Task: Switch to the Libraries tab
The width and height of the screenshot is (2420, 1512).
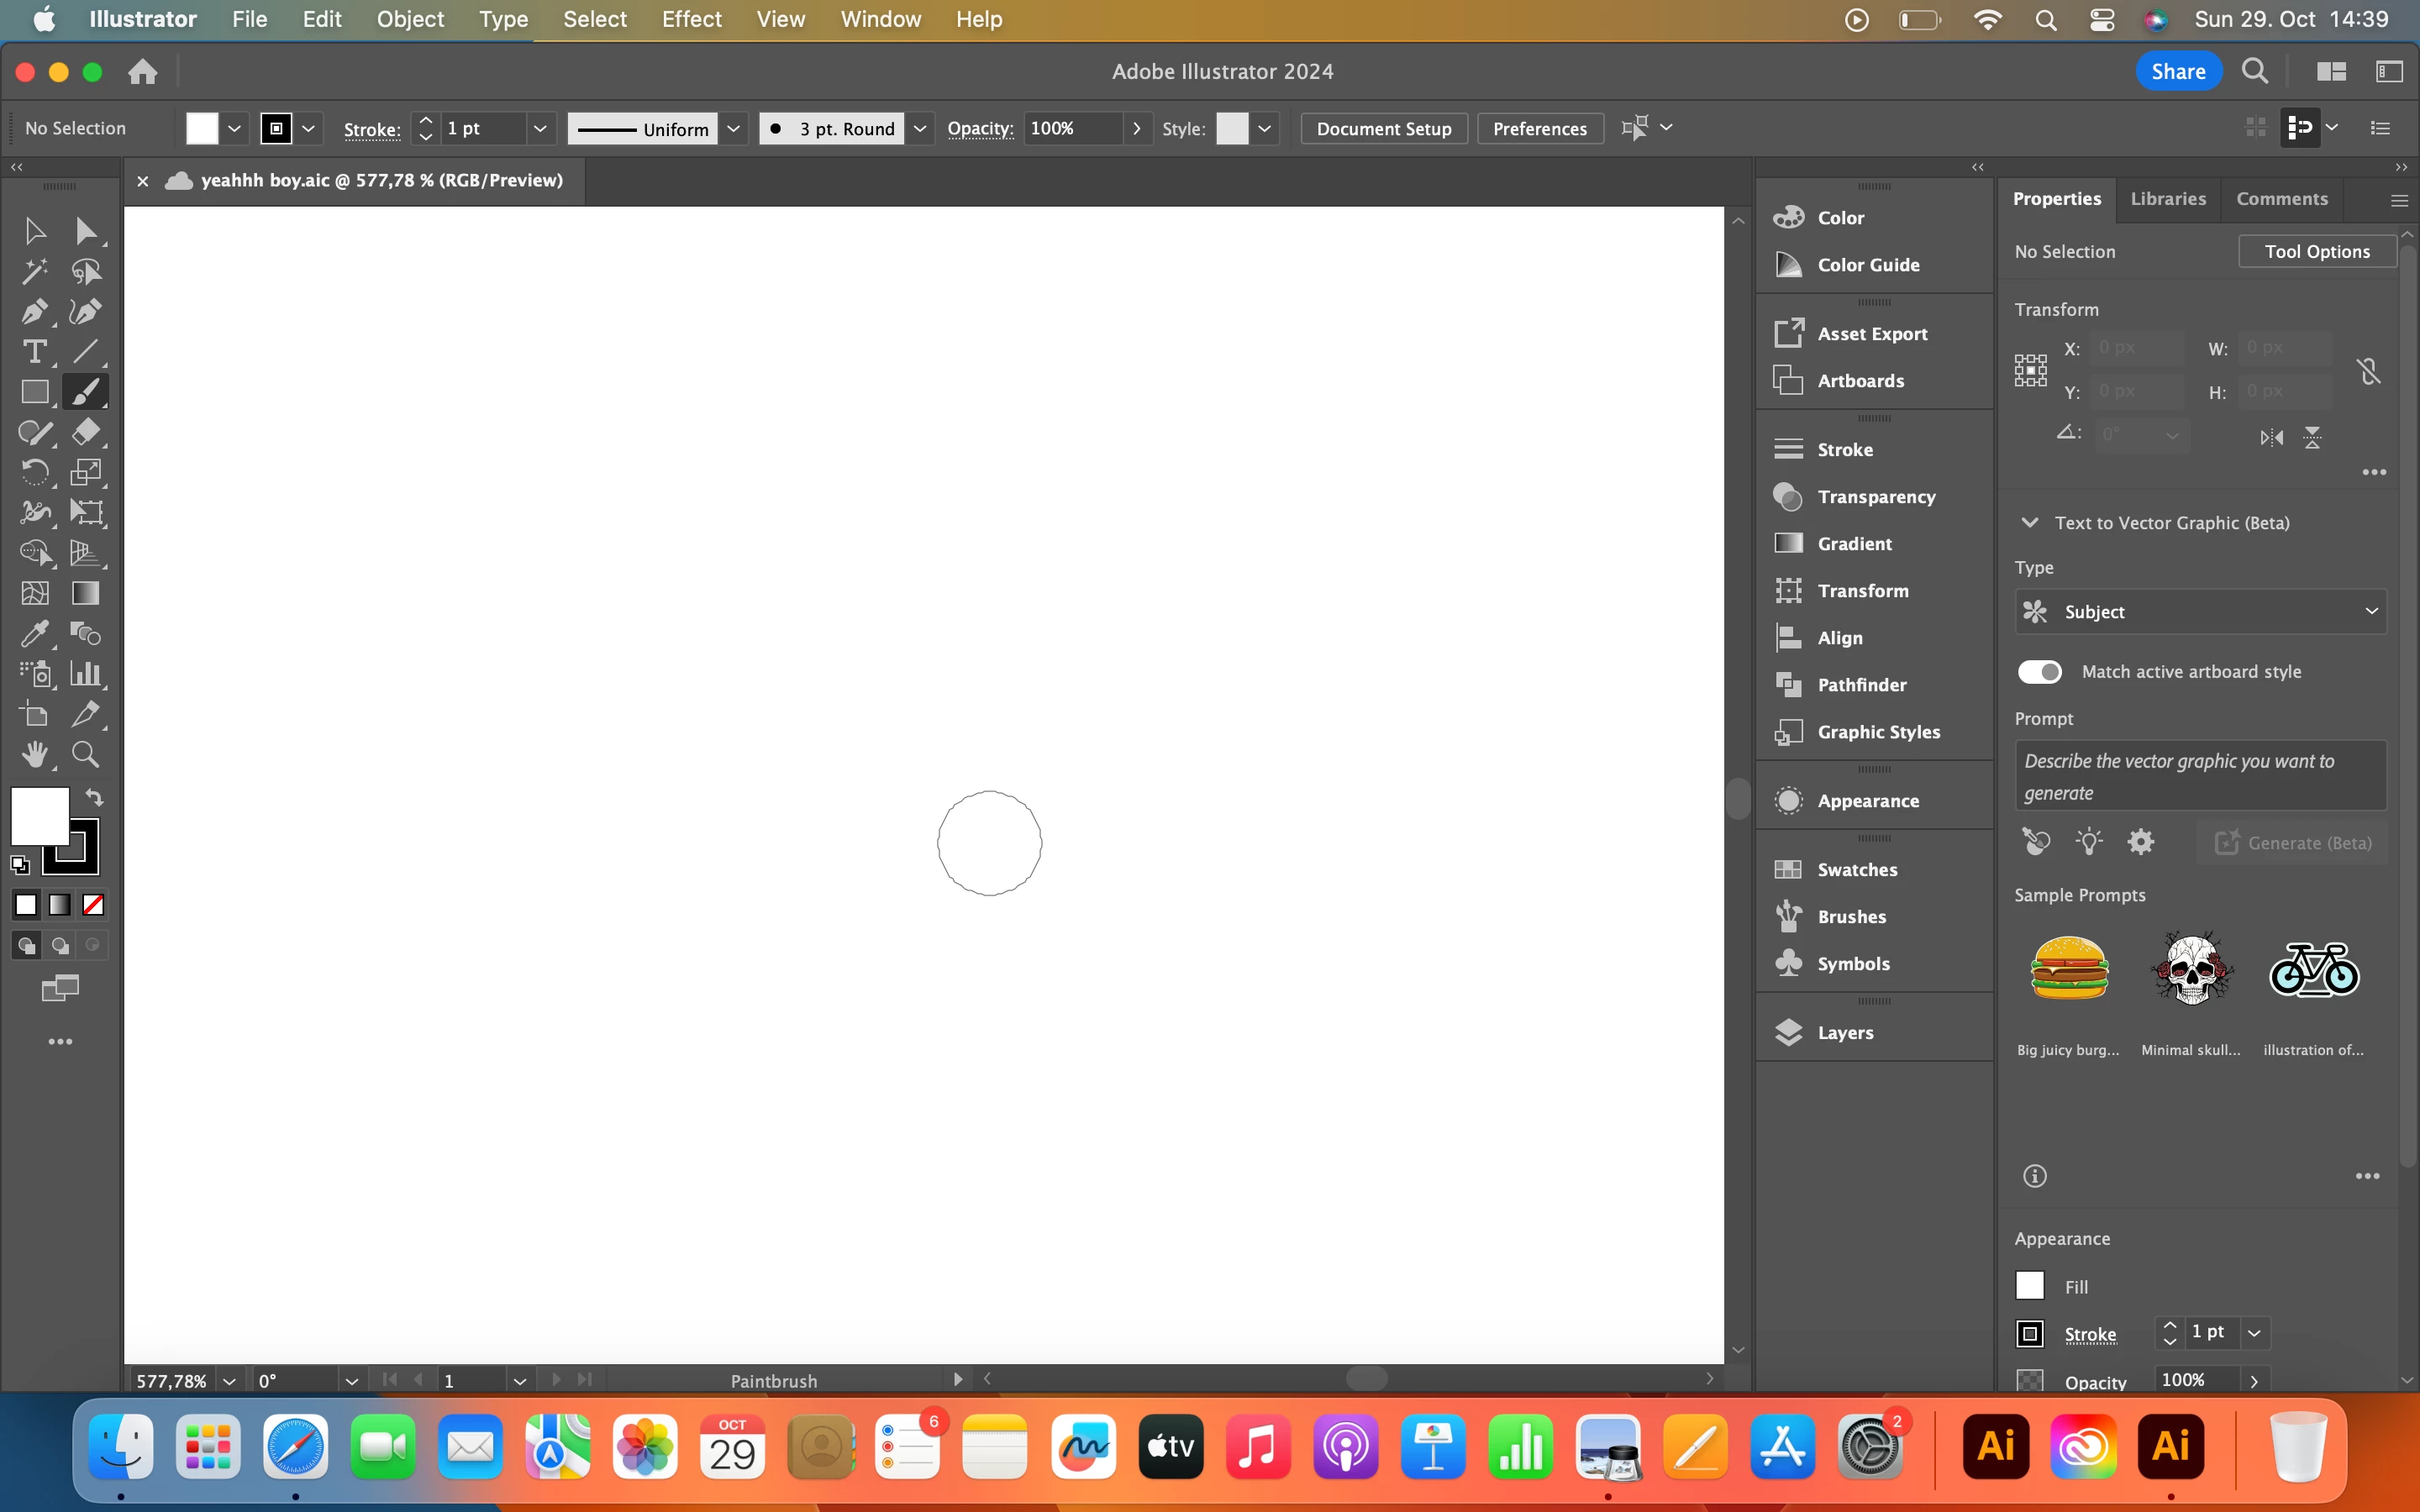Action: pos(2167,199)
